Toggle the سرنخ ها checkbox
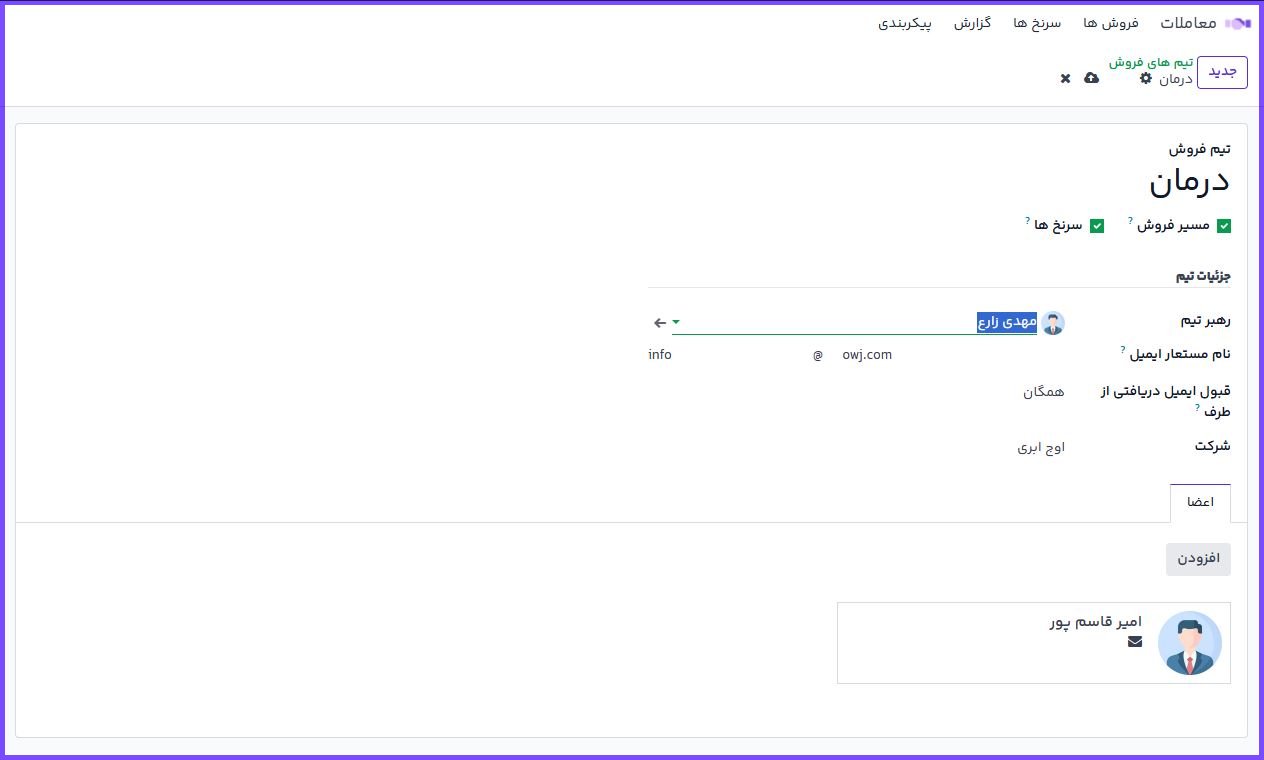 [x=1097, y=226]
